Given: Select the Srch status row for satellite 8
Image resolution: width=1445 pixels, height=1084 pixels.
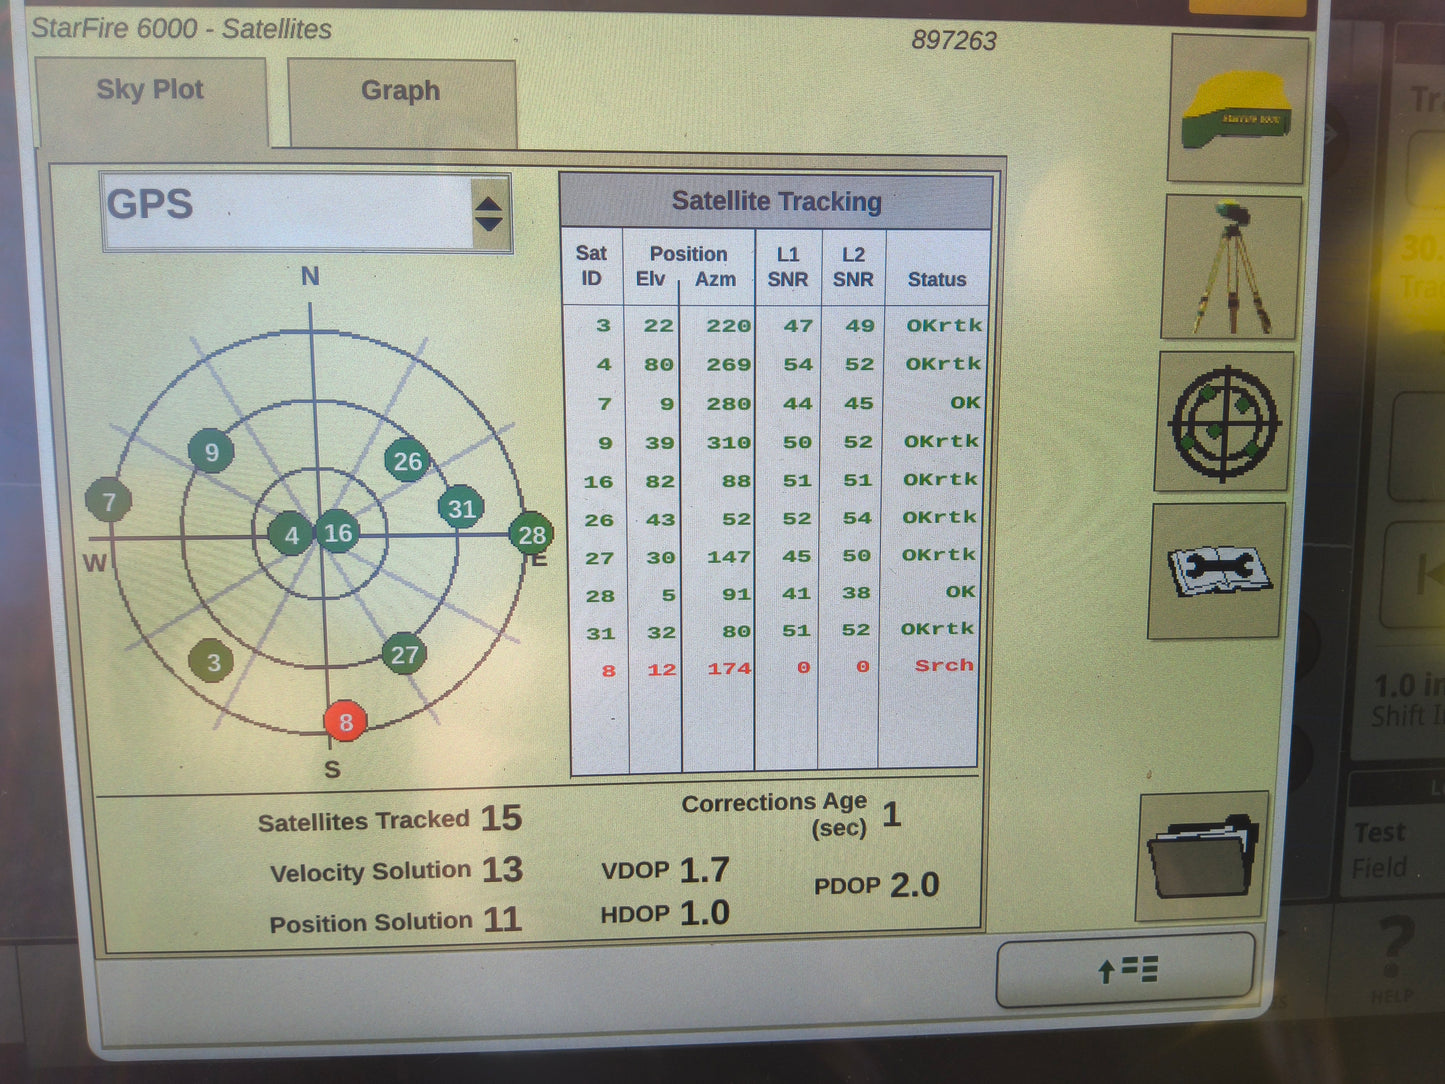Looking at the screenshot, I should (x=941, y=665).
